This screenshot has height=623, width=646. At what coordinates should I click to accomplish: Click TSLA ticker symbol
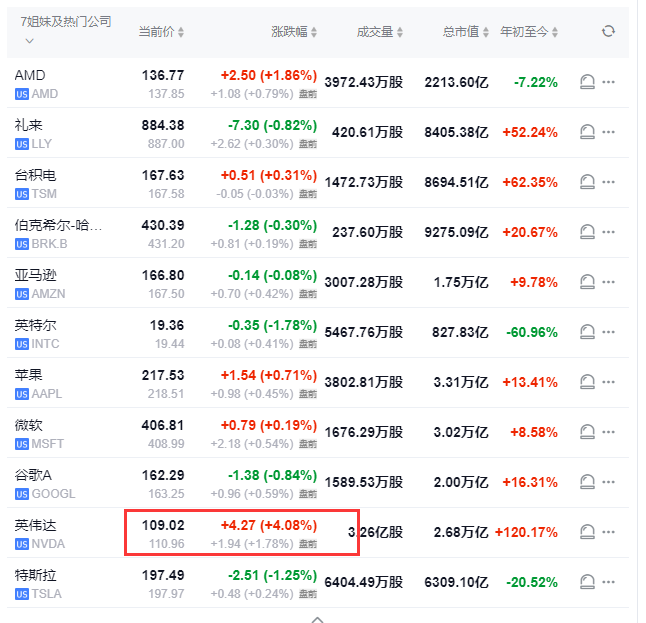coord(47,594)
